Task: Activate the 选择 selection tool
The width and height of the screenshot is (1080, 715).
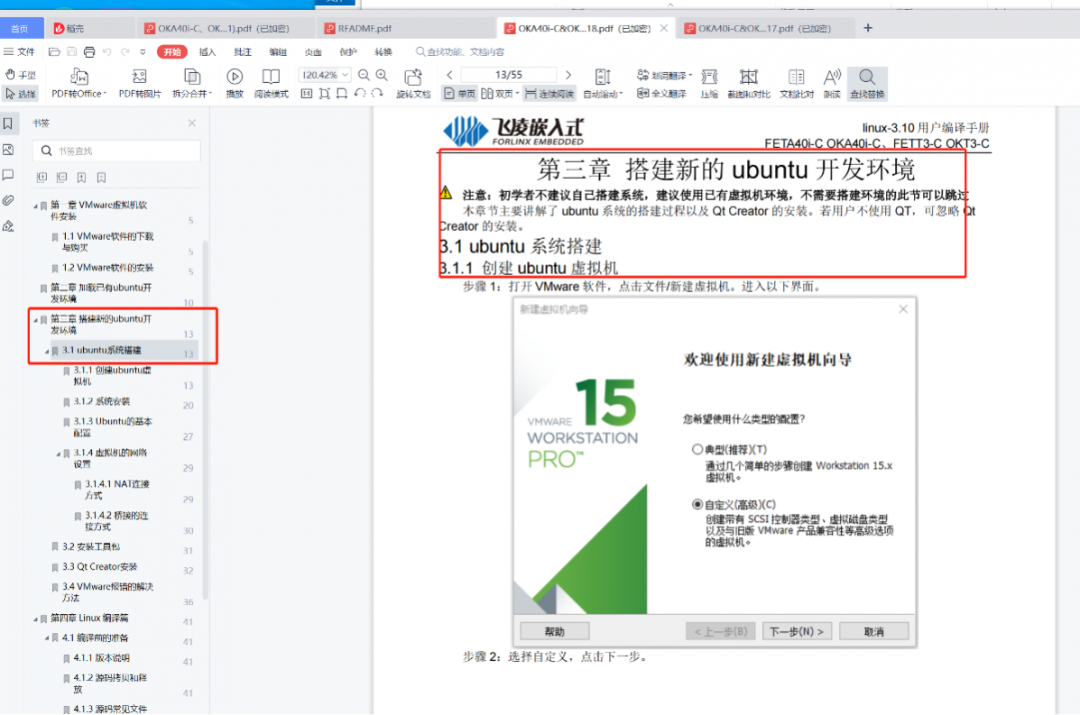Action: point(20,90)
